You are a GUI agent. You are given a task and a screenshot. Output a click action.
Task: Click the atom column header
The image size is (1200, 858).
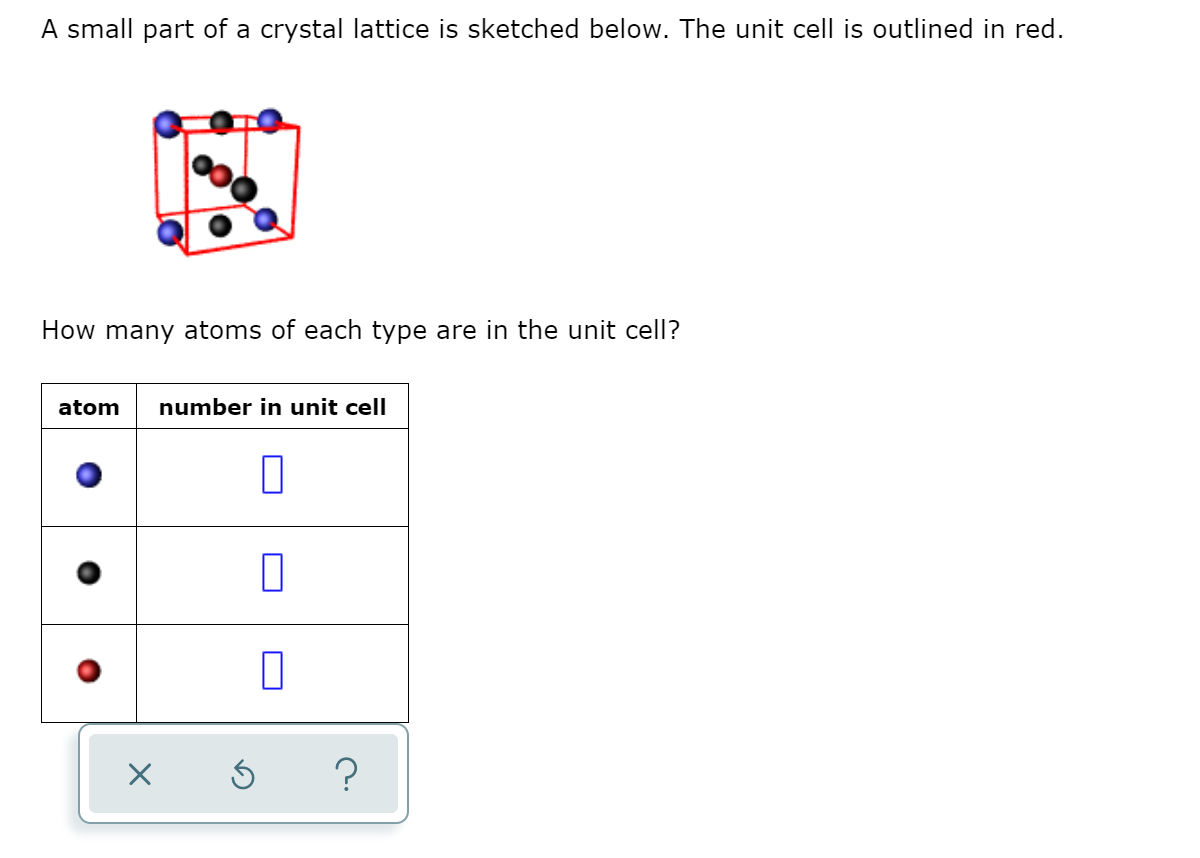pyautogui.click(x=88, y=407)
